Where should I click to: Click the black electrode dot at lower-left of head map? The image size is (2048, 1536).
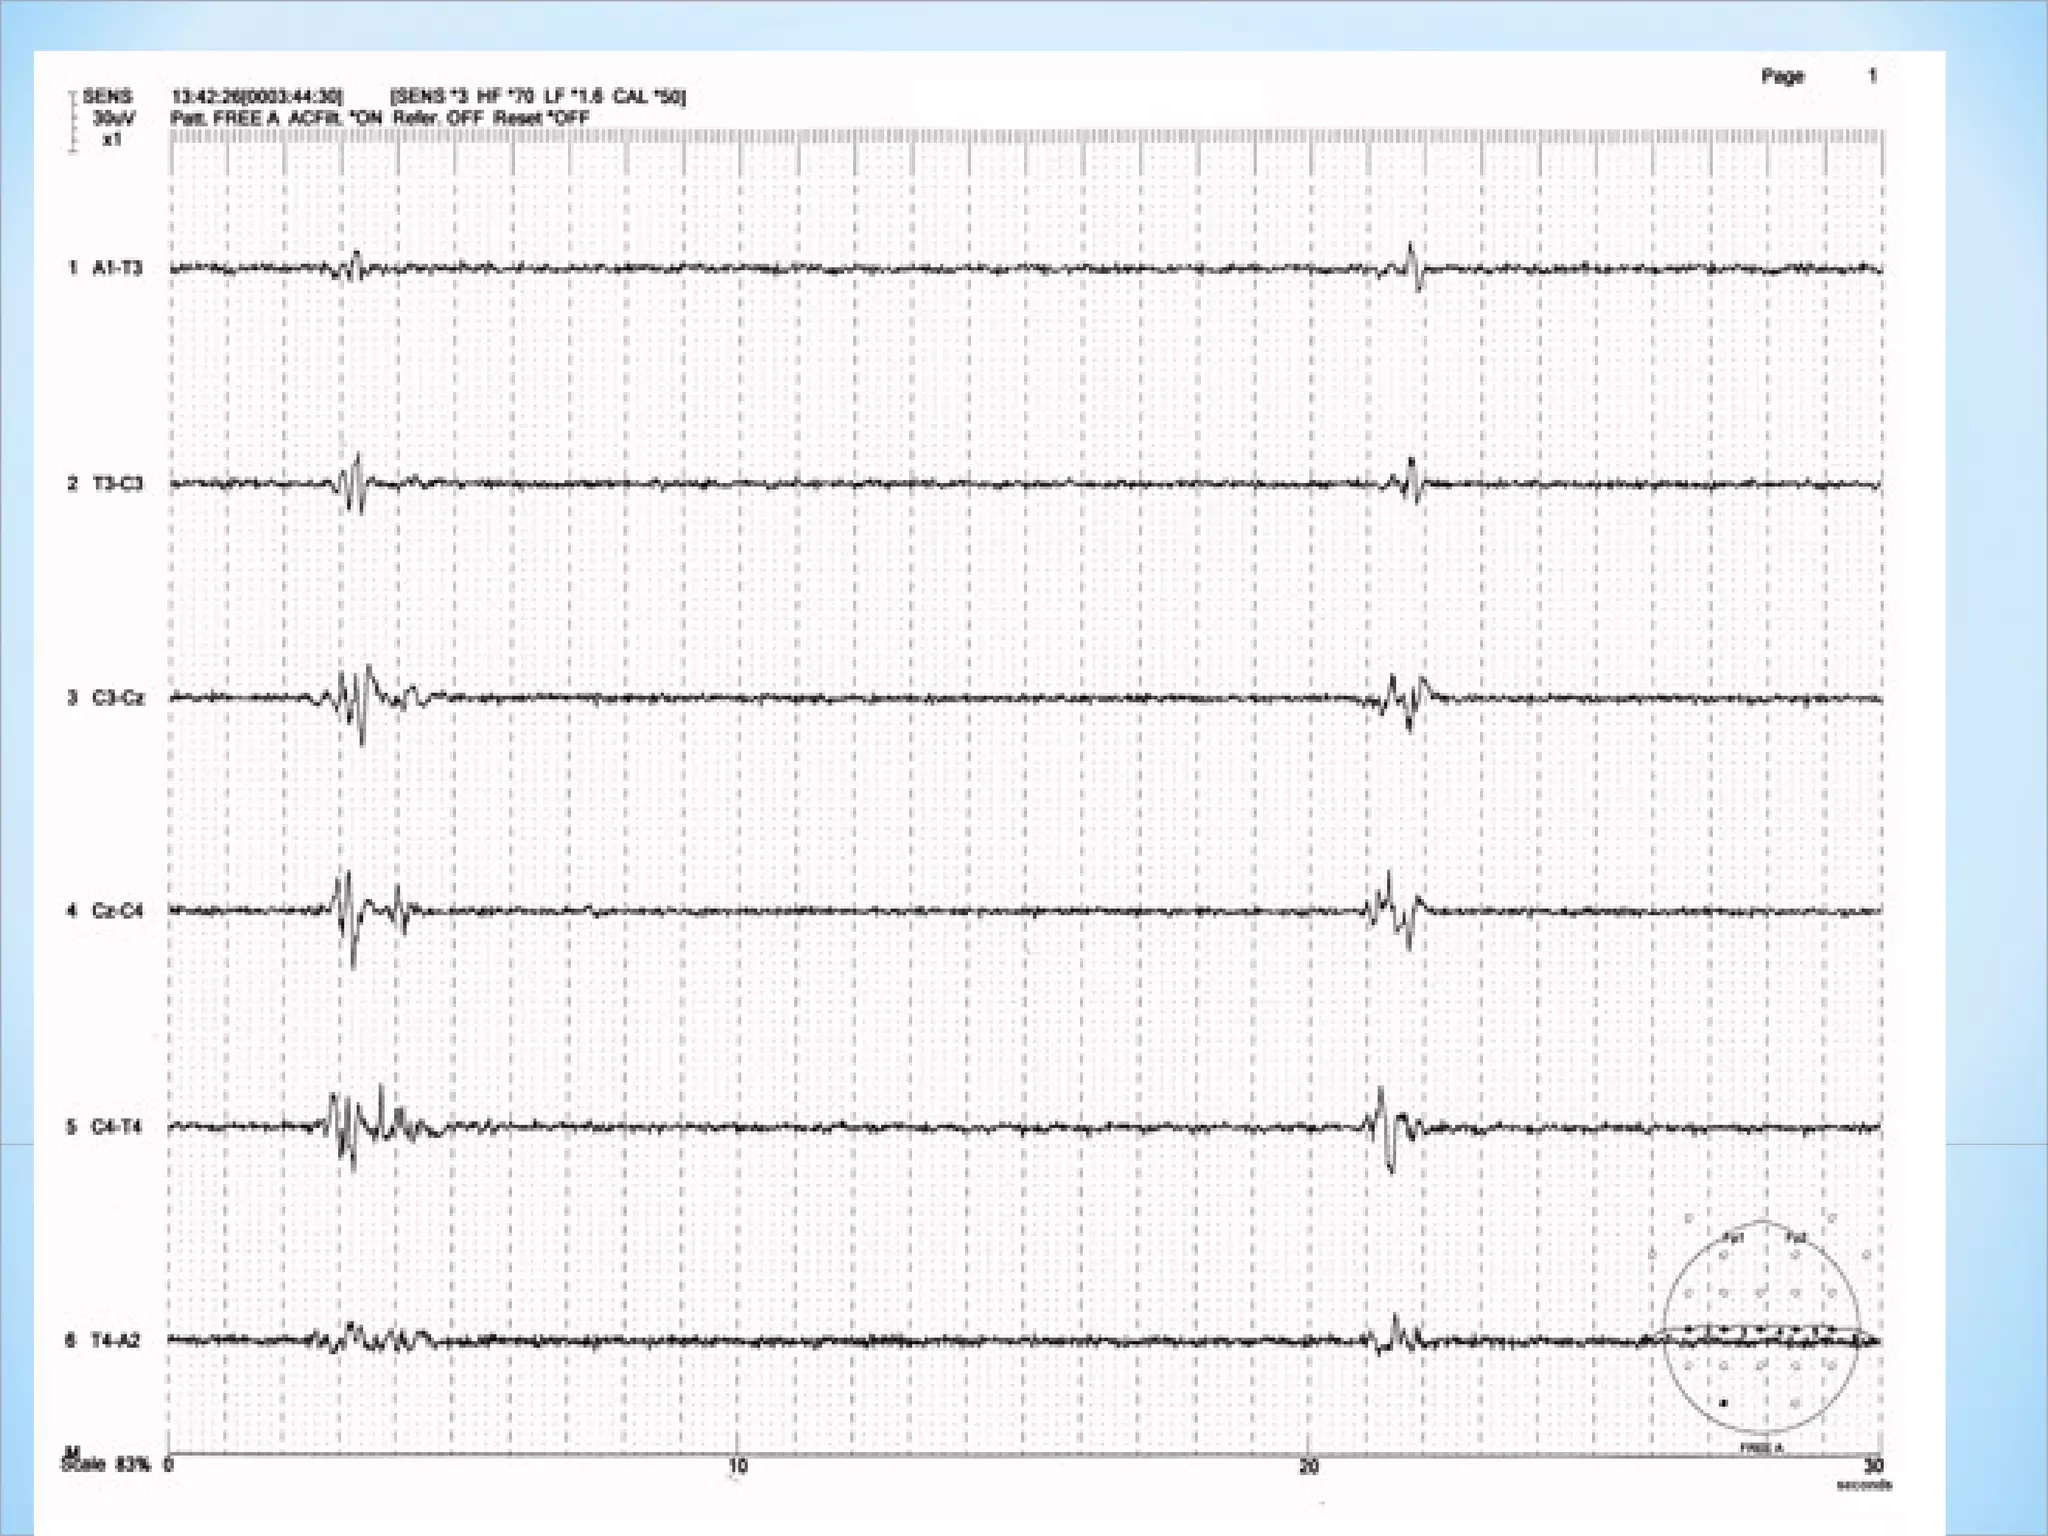point(1723,1403)
